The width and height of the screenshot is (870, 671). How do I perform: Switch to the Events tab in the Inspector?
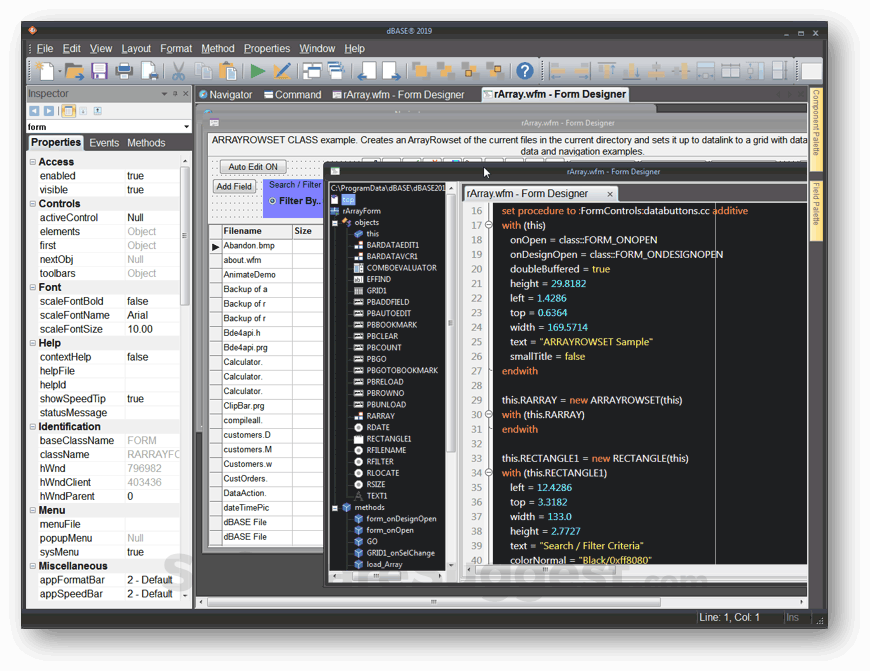click(103, 142)
